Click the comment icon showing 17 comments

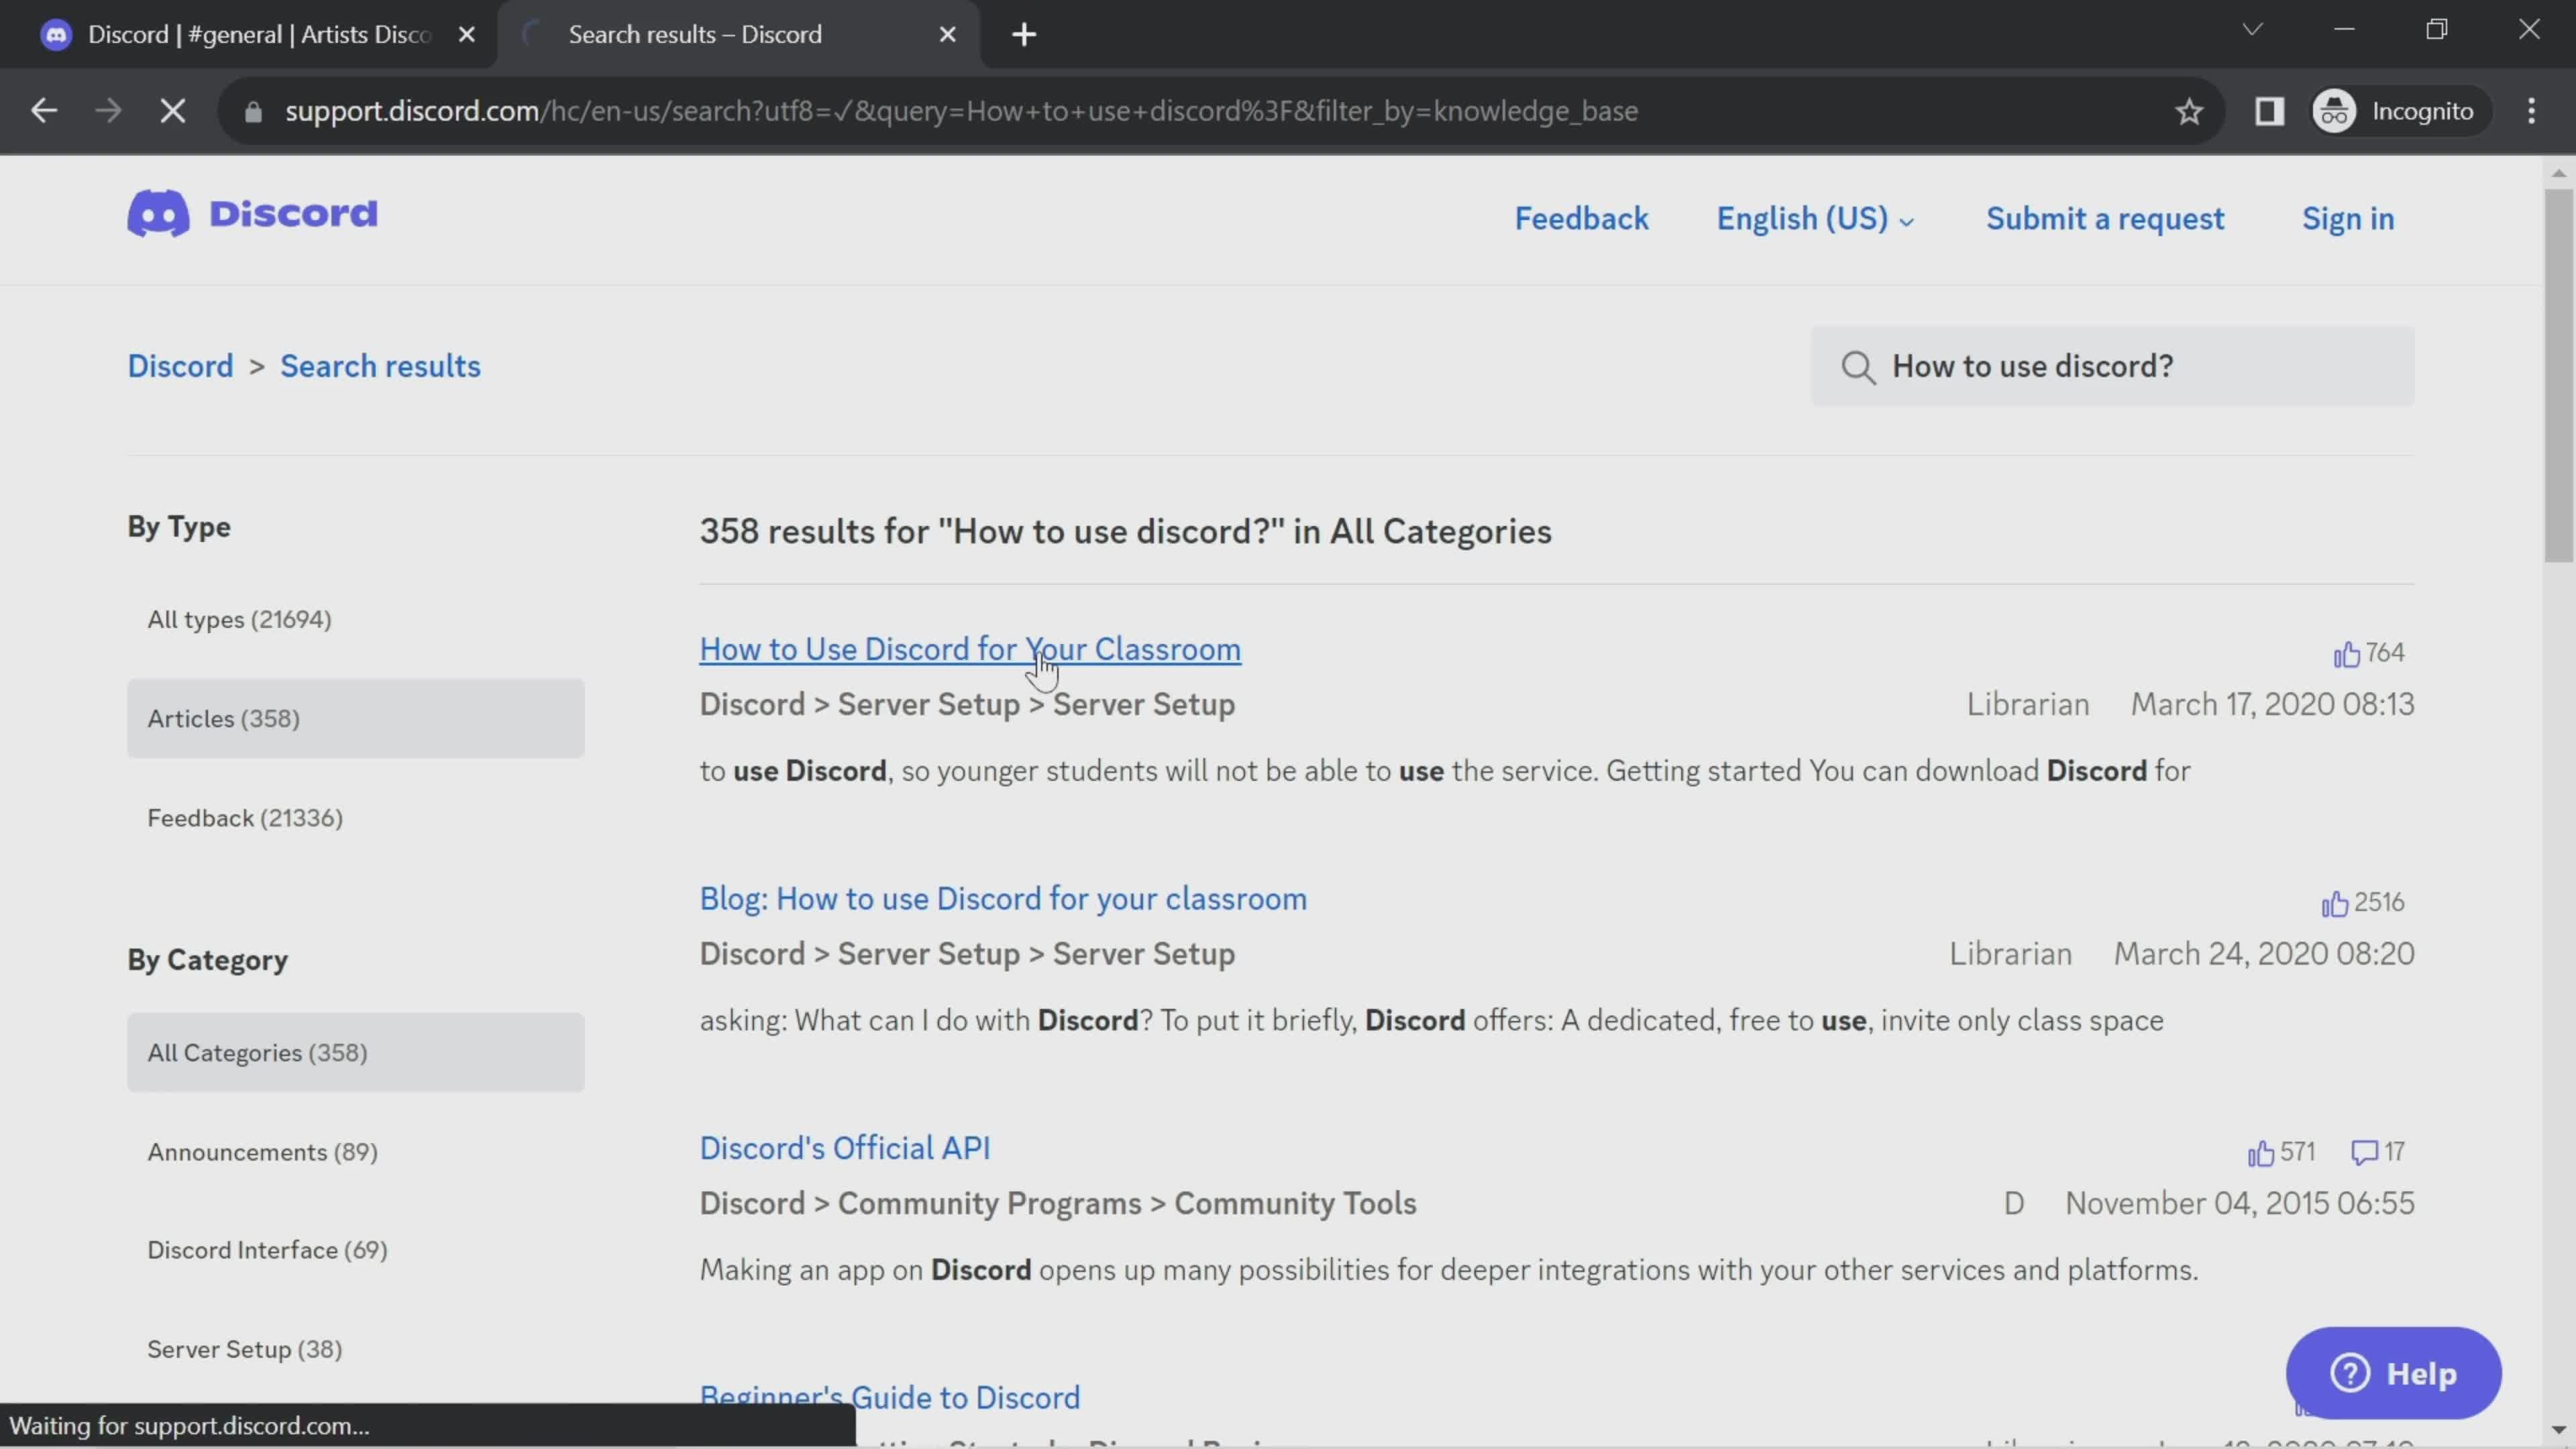point(2364,1152)
